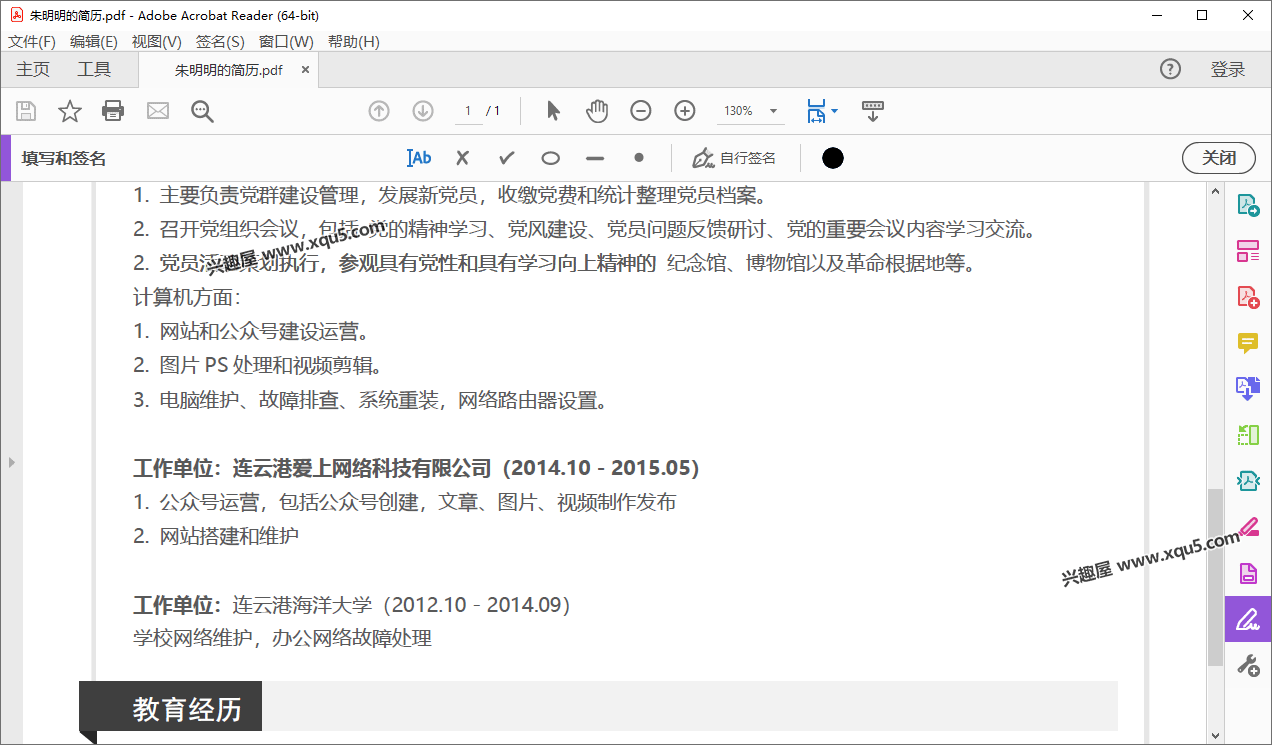Select the dot tool
This screenshot has width=1272, height=745.
pos(639,158)
